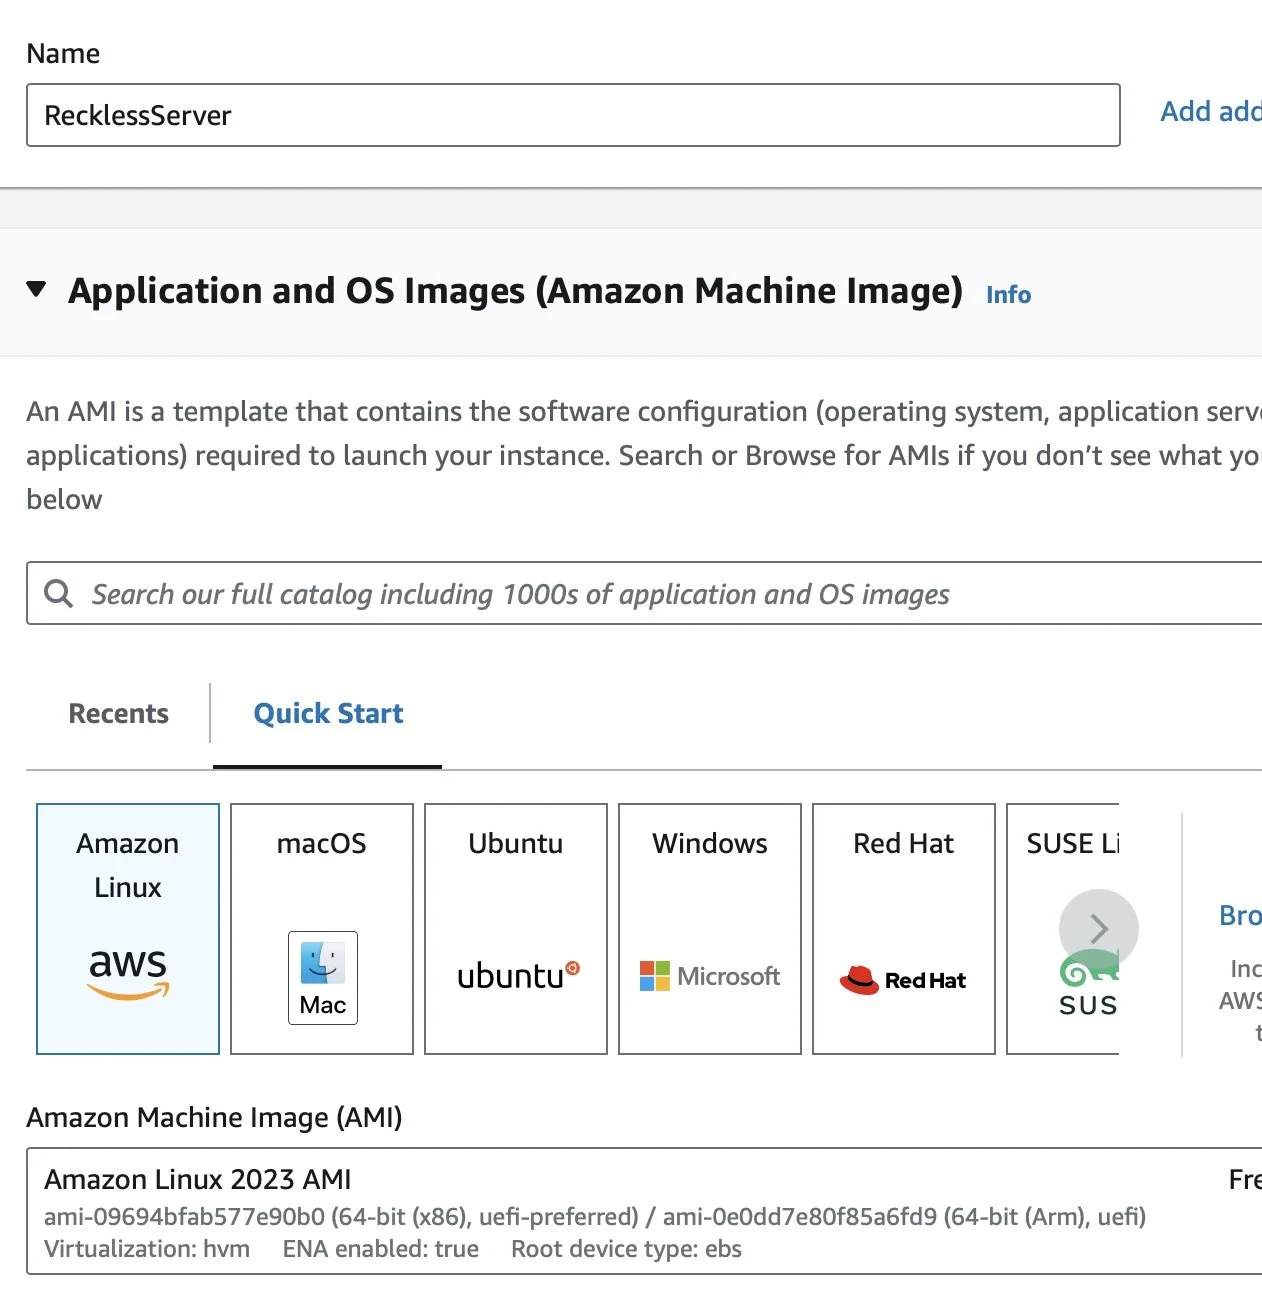
Task: Click the Virtualization: hvm text
Action: pos(147,1249)
